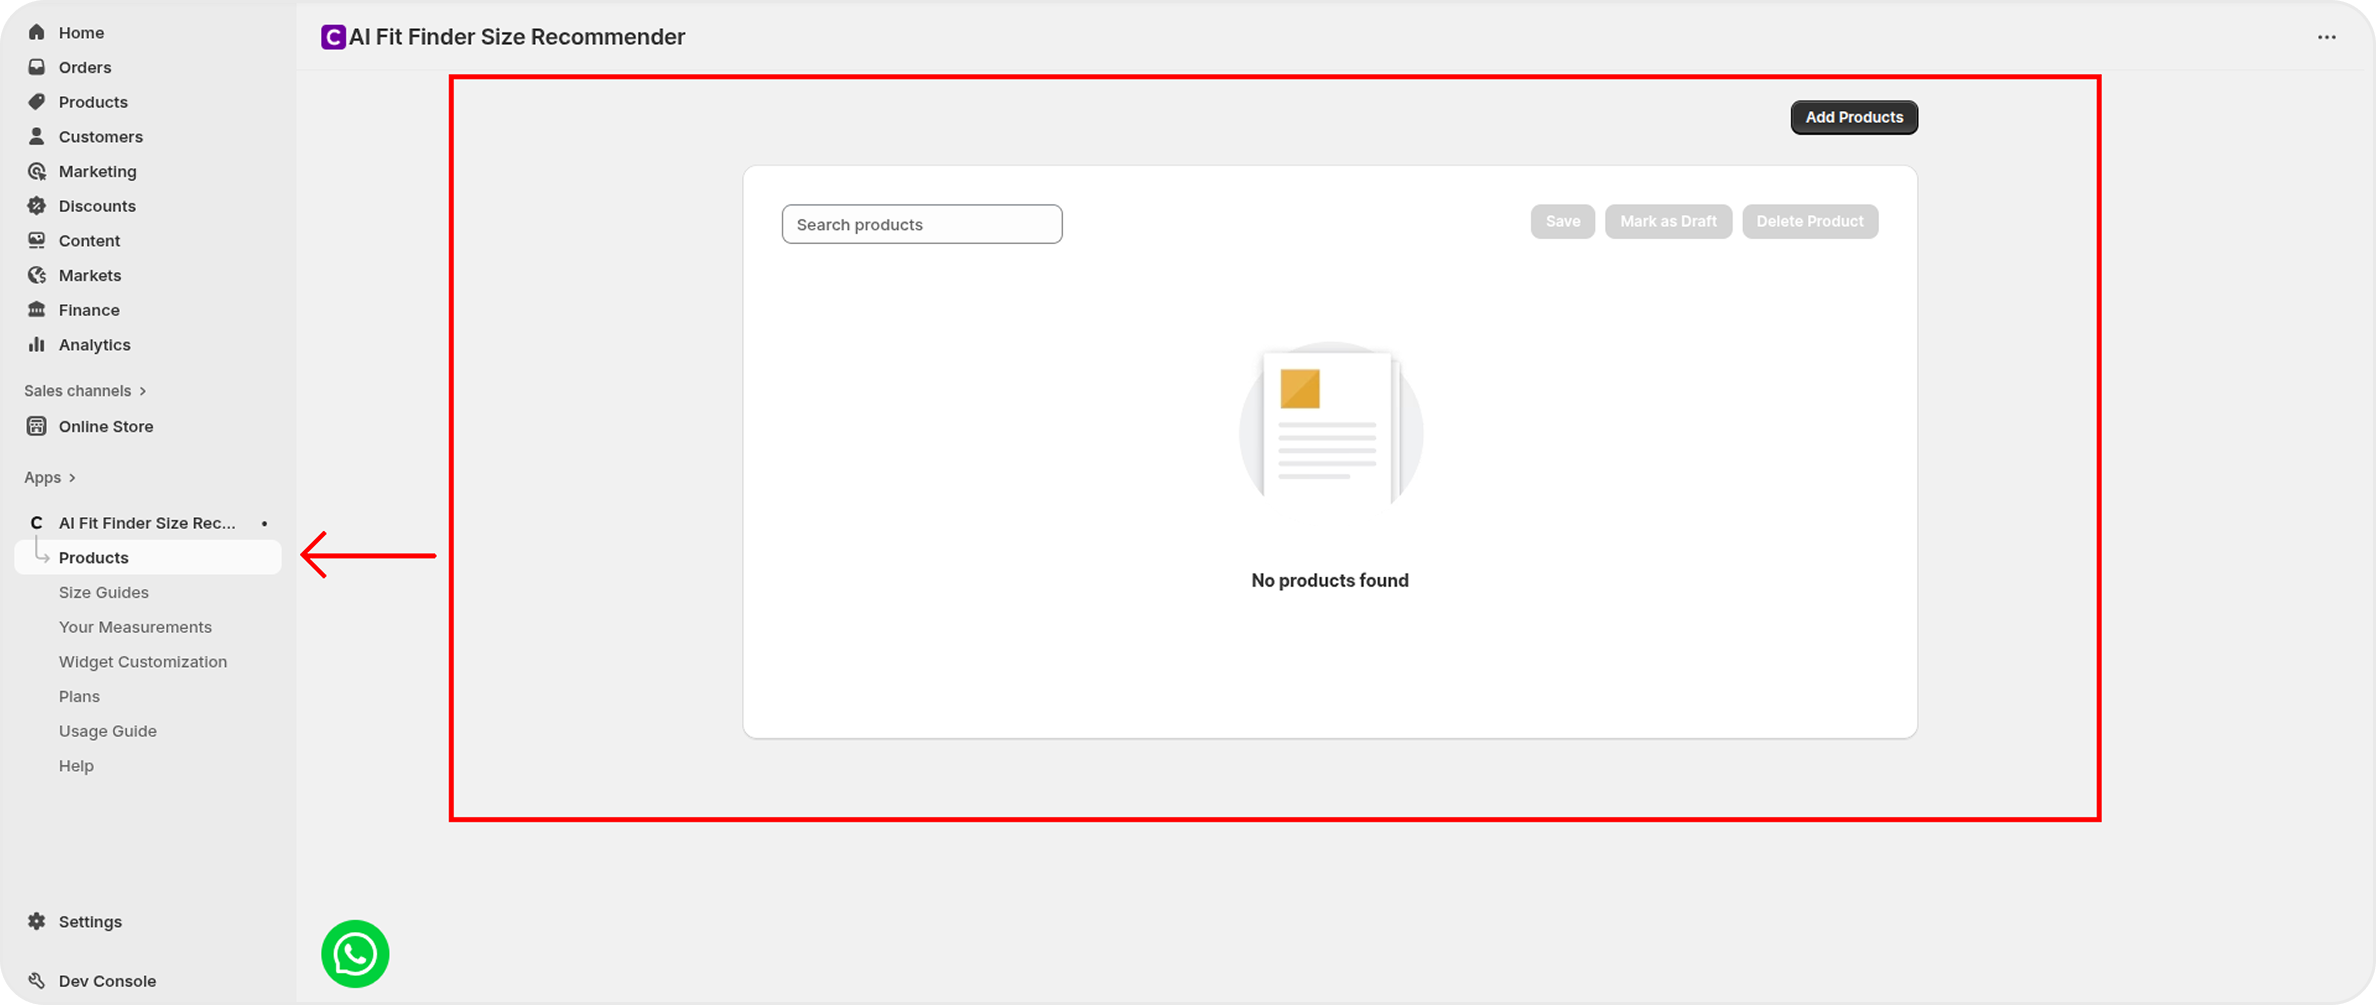
Task: Click the green WhatsApp chat icon
Action: 355,953
